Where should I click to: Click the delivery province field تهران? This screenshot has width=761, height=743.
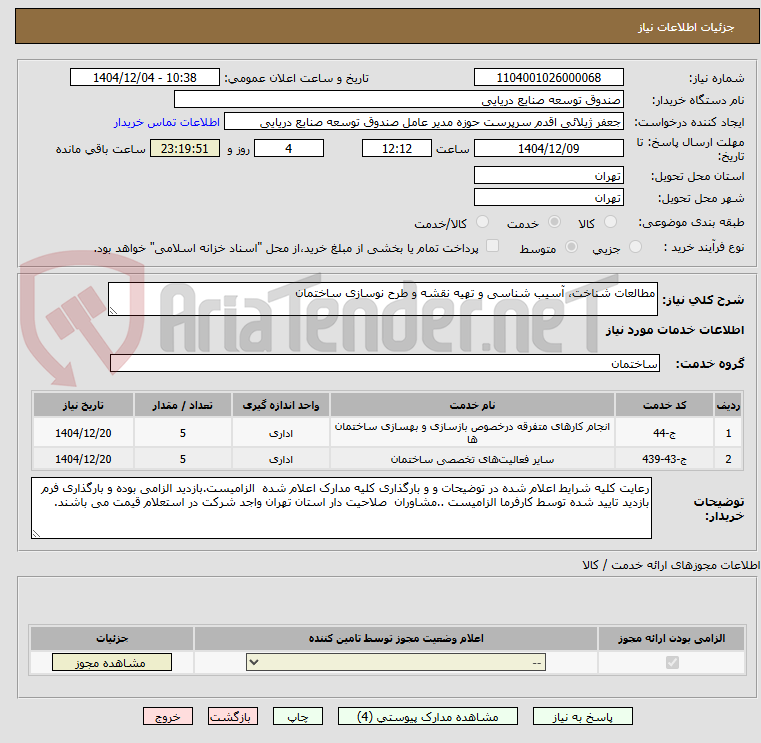coord(548,175)
